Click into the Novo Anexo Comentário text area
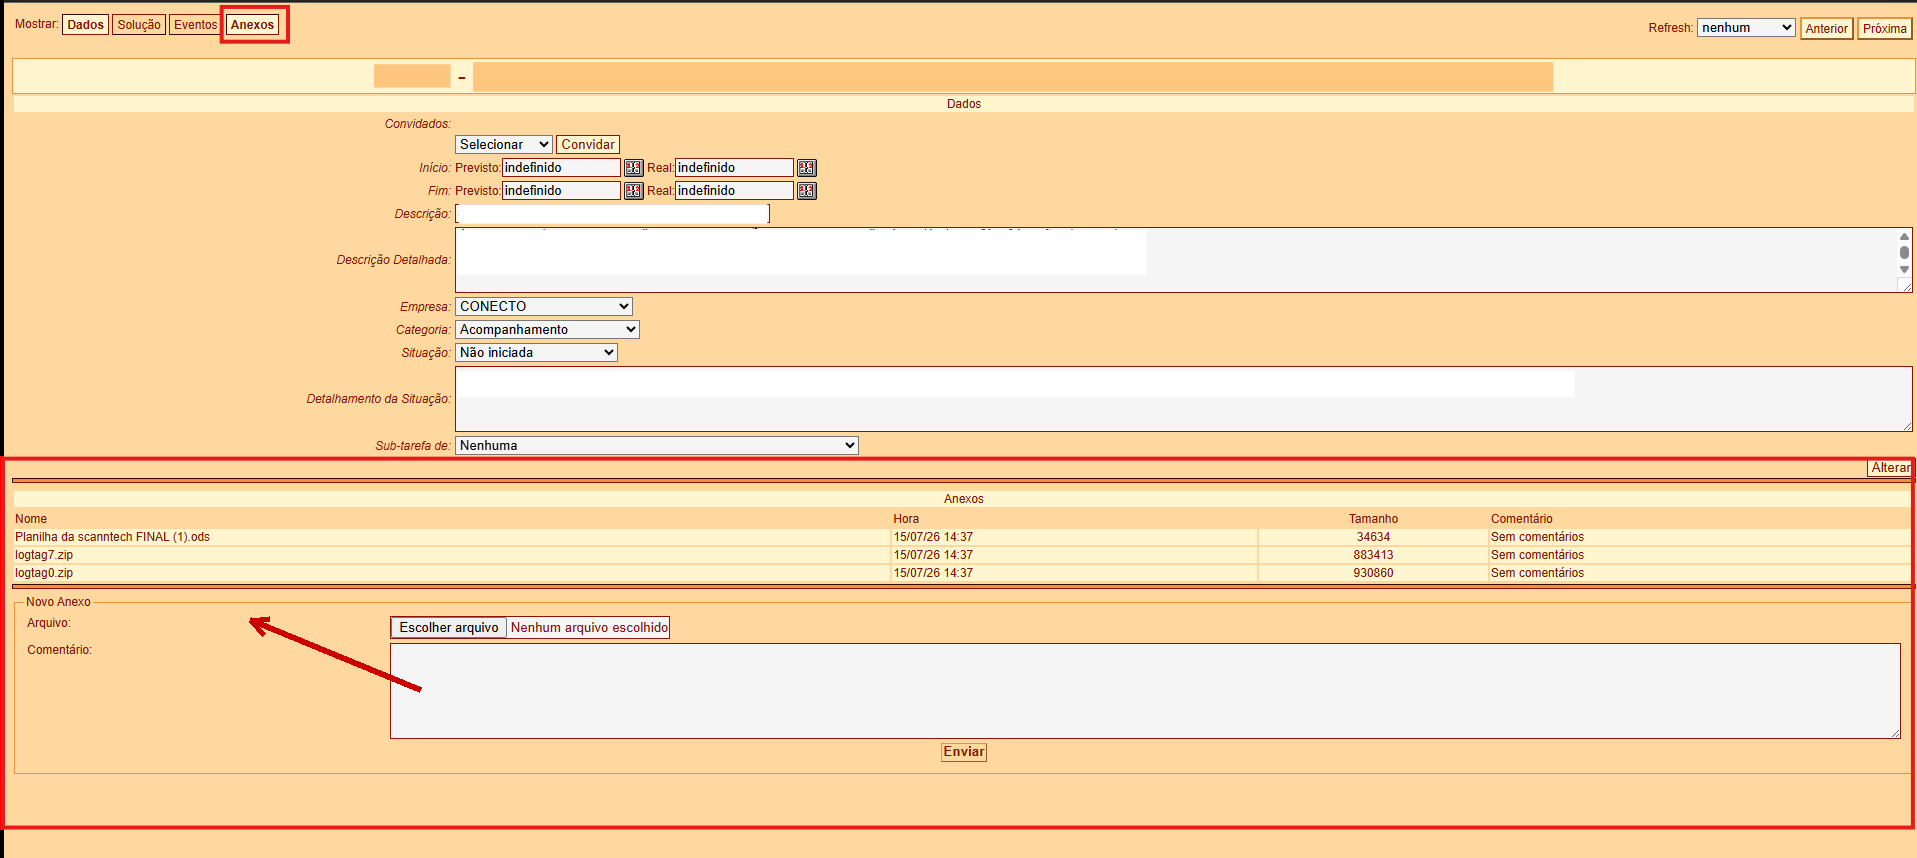1917x858 pixels. 1145,691
